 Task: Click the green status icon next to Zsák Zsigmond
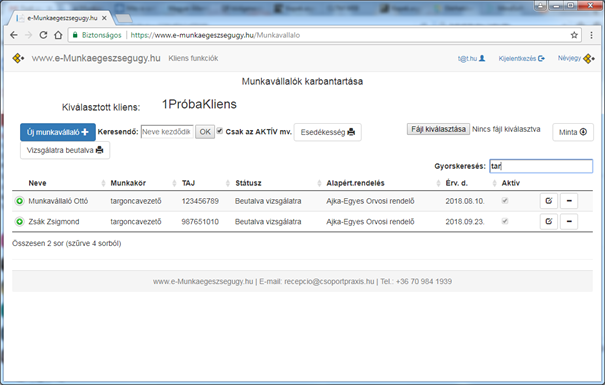coord(19,221)
